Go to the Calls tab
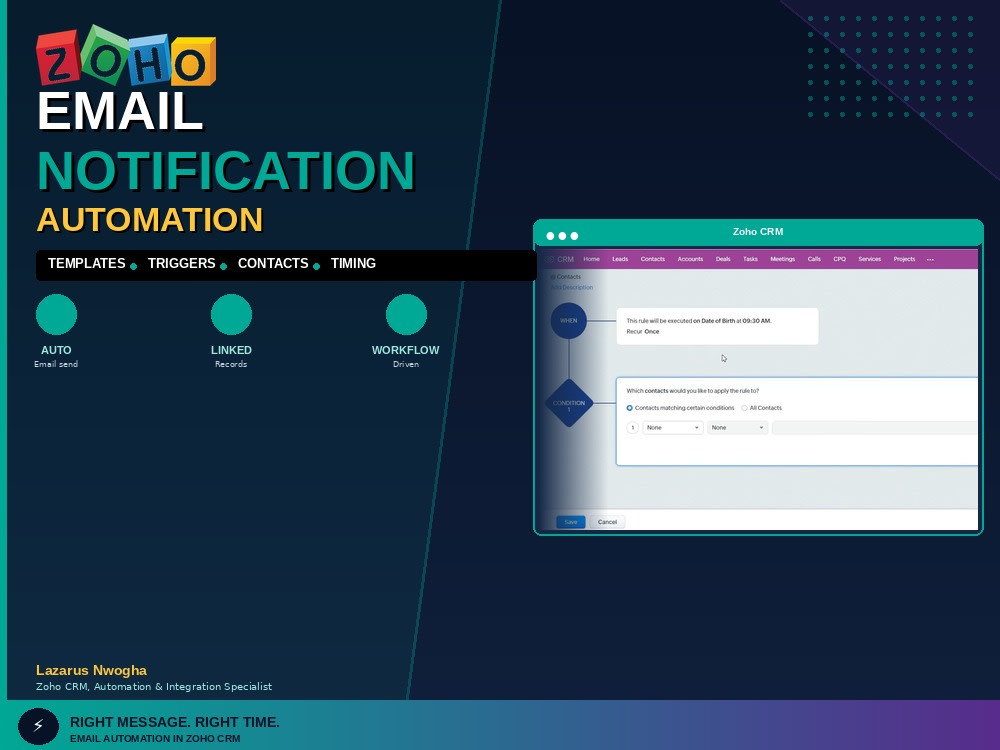Image resolution: width=1000 pixels, height=750 pixels. click(x=814, y=259)
